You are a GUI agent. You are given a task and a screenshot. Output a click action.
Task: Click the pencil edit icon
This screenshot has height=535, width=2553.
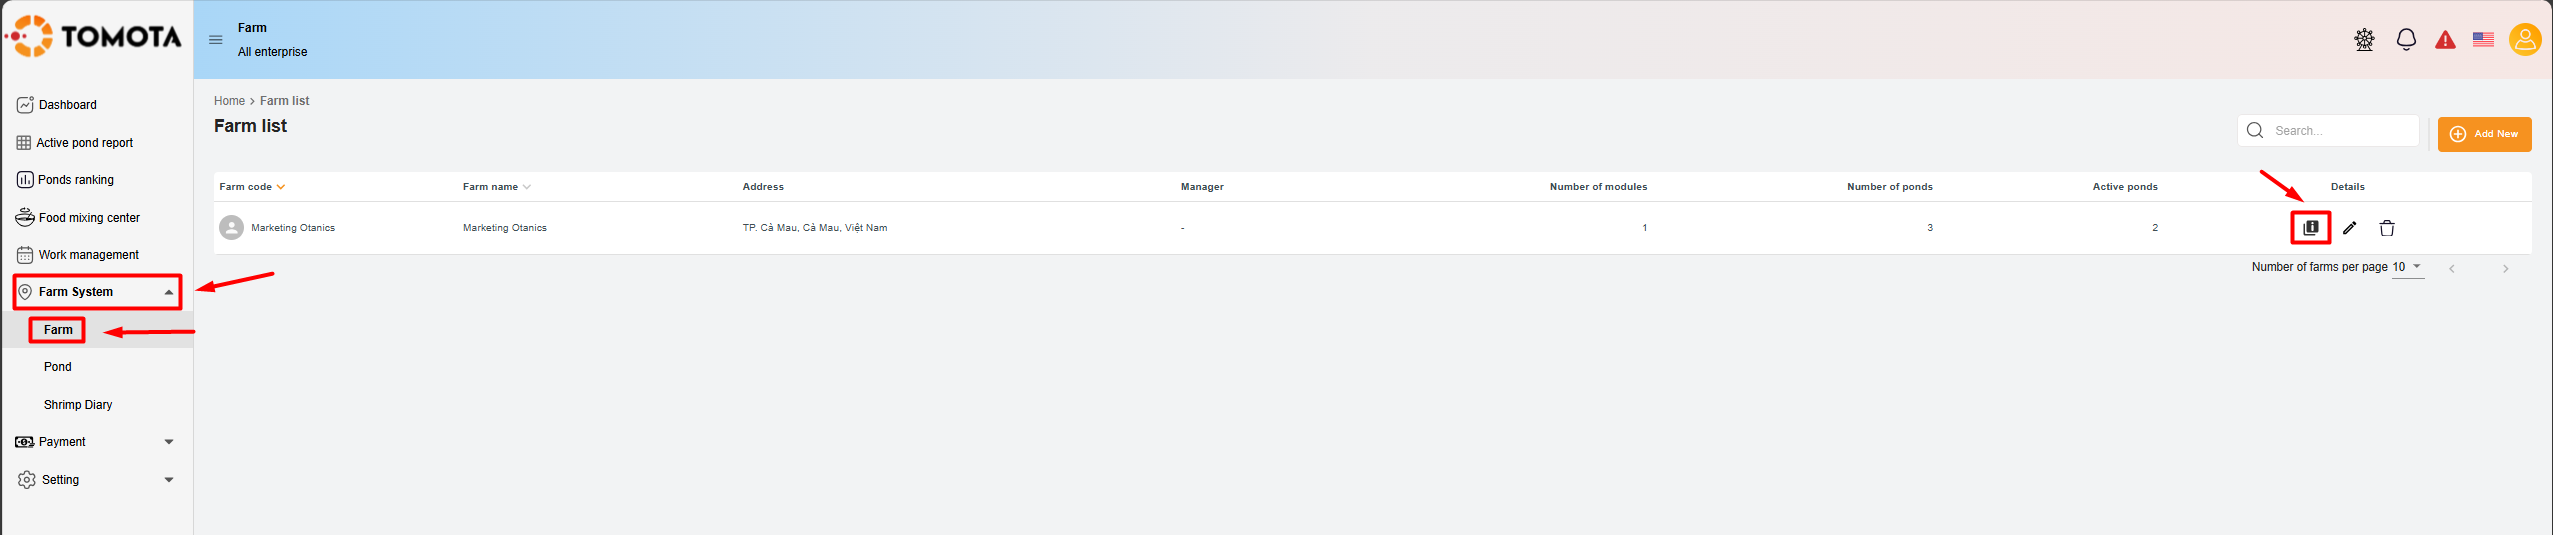(x=2349, y=228)
